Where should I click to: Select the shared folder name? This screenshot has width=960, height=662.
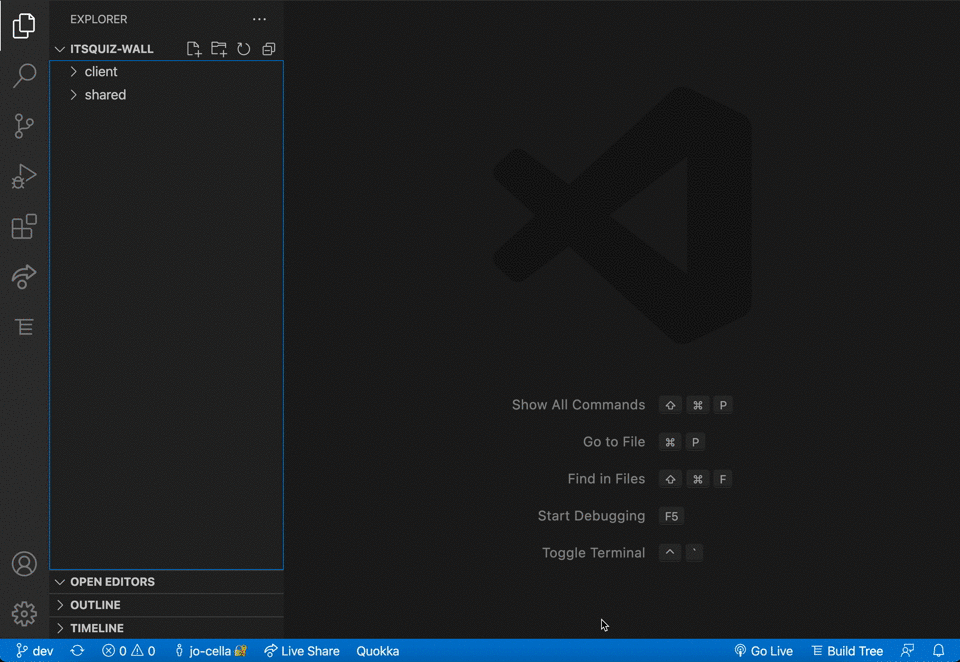click(x=105, y=95)
